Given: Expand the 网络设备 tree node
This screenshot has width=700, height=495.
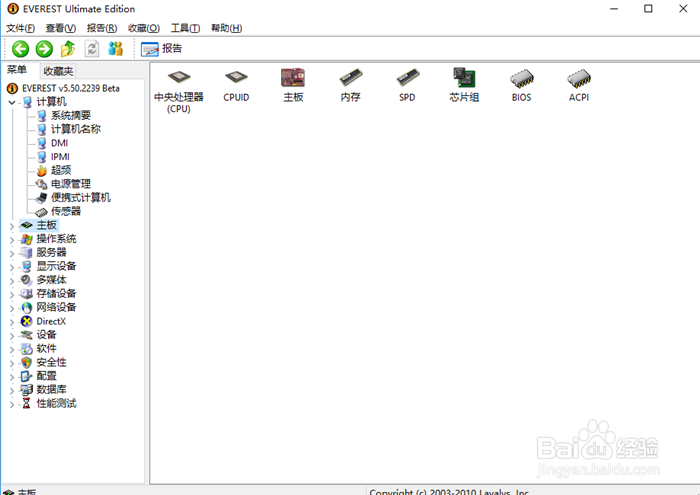Looking at the screenshot, I should tap(12, 308).
